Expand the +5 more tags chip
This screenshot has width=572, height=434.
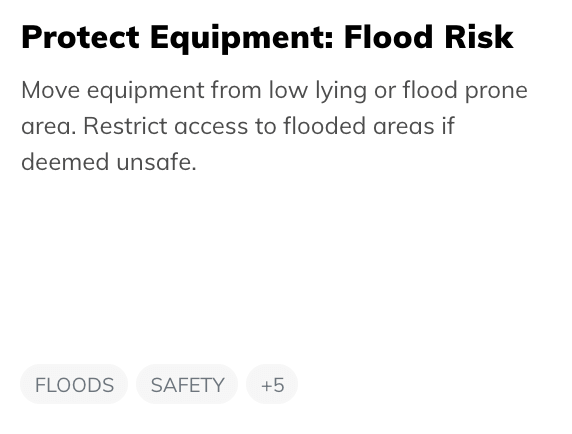(x=272, y=384)
